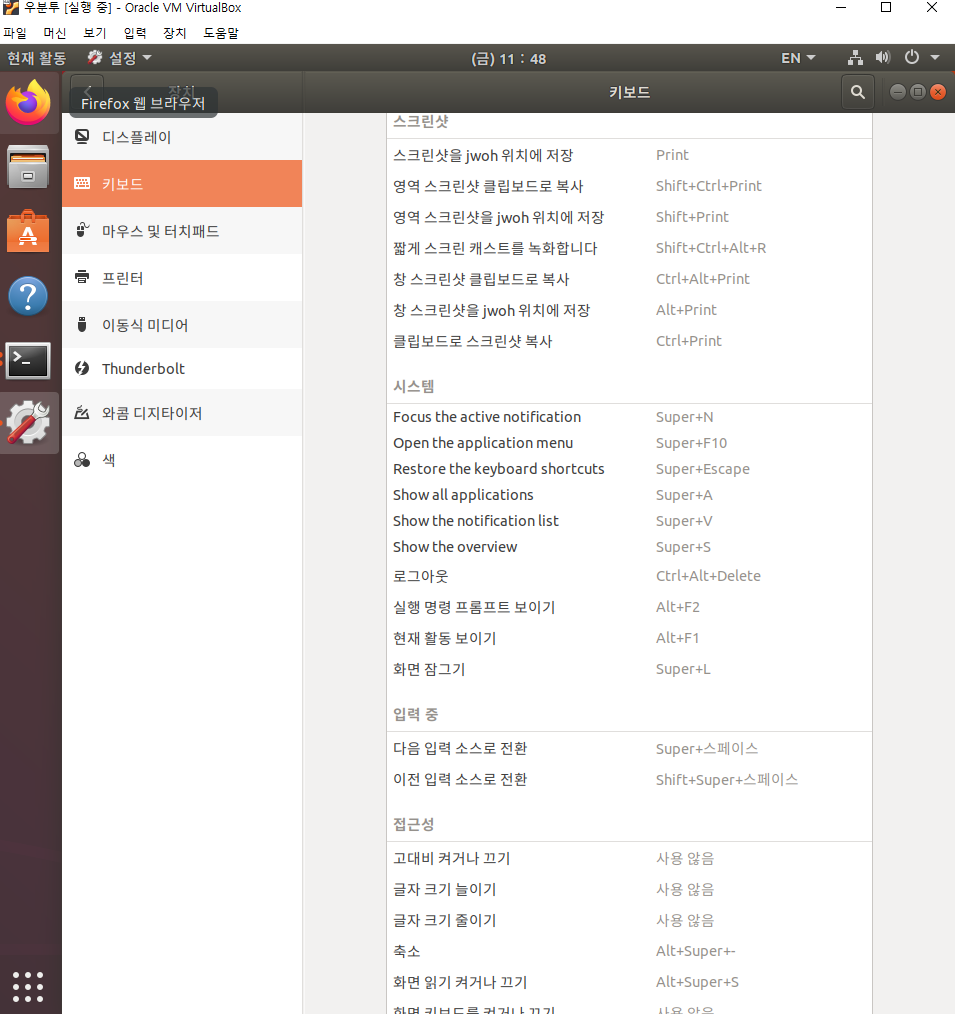
Task: Edit 글자 크기 늘이기 shortcut row
Action: point(629,889)
